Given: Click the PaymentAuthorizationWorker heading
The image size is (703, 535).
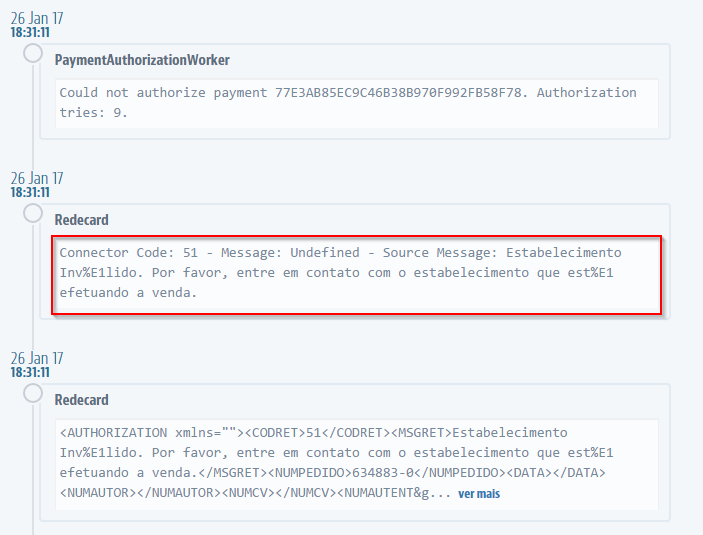Looking at the screenshot, I should (x=142, y=60).
